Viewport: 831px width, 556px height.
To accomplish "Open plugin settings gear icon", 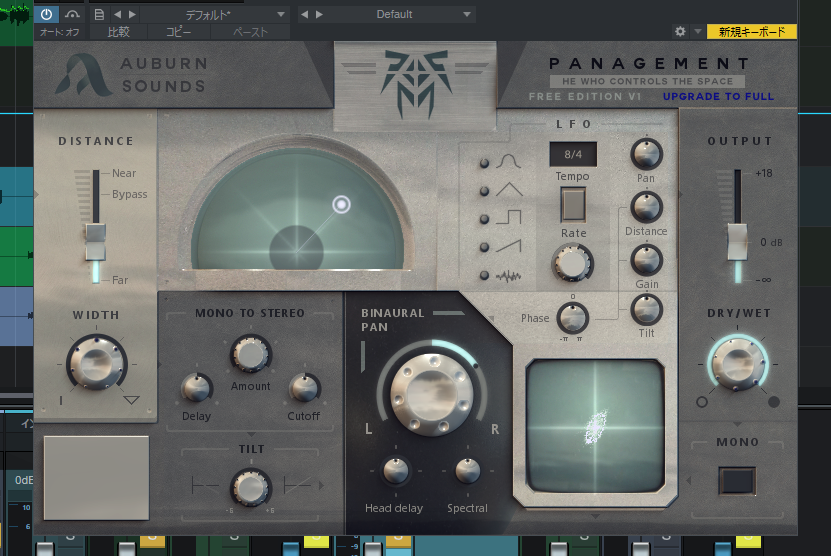I will [680, 32].
